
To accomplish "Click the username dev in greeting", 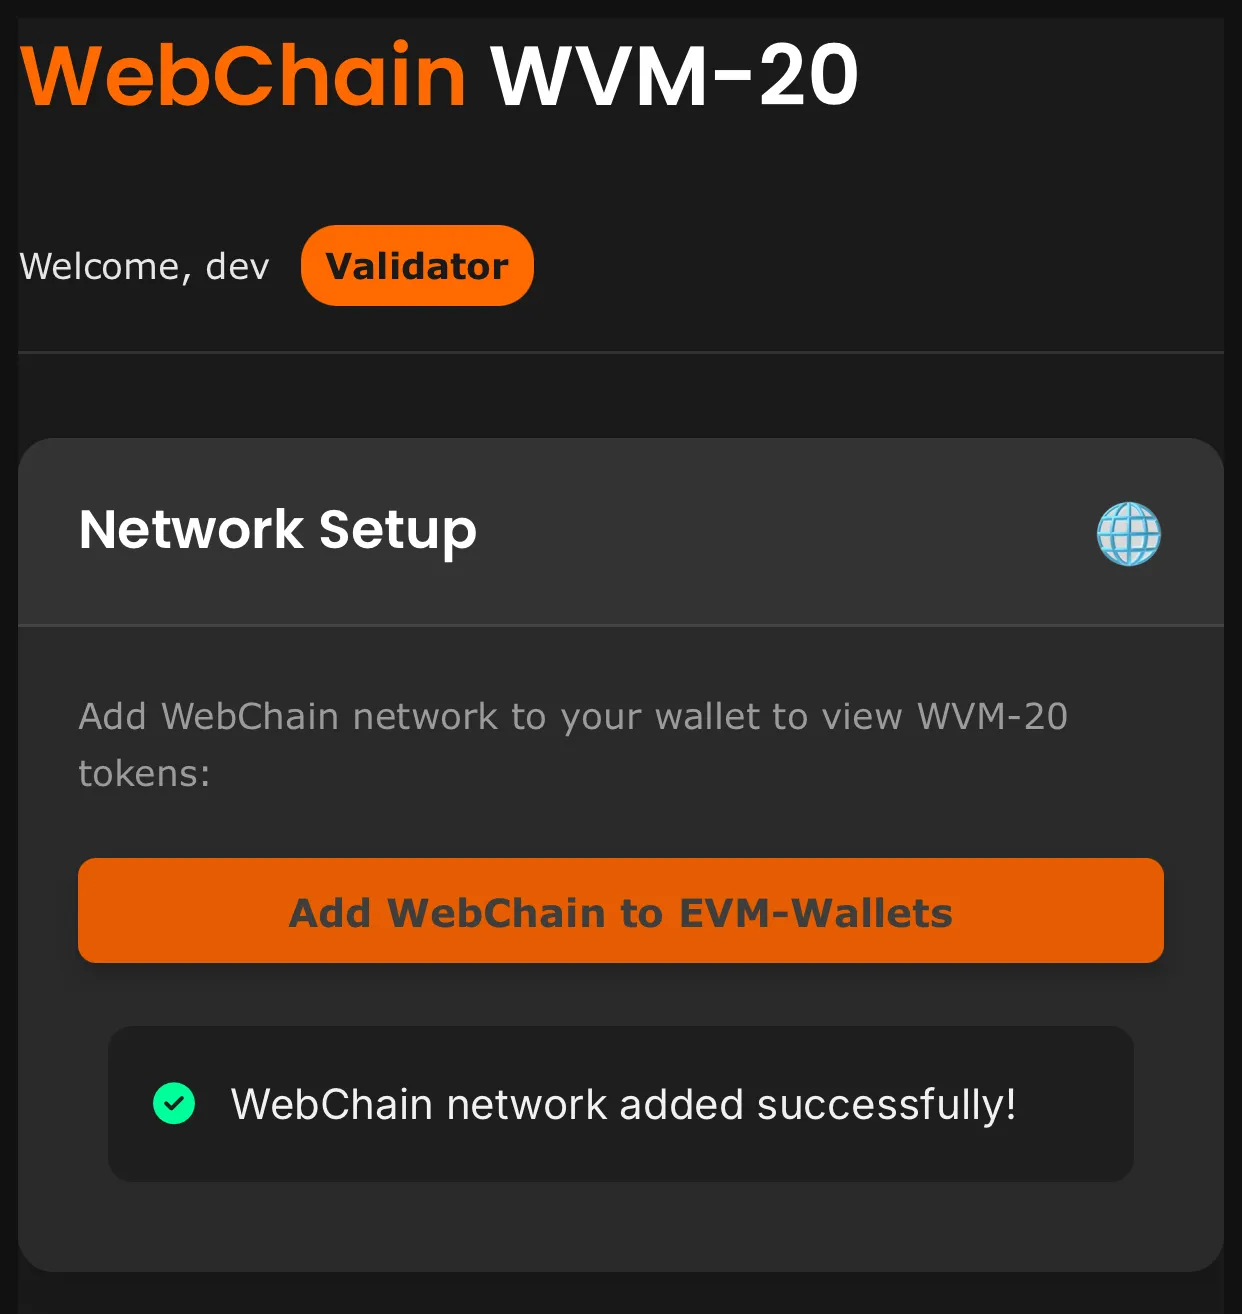I will pyautogui.click(x=238, y=267).
